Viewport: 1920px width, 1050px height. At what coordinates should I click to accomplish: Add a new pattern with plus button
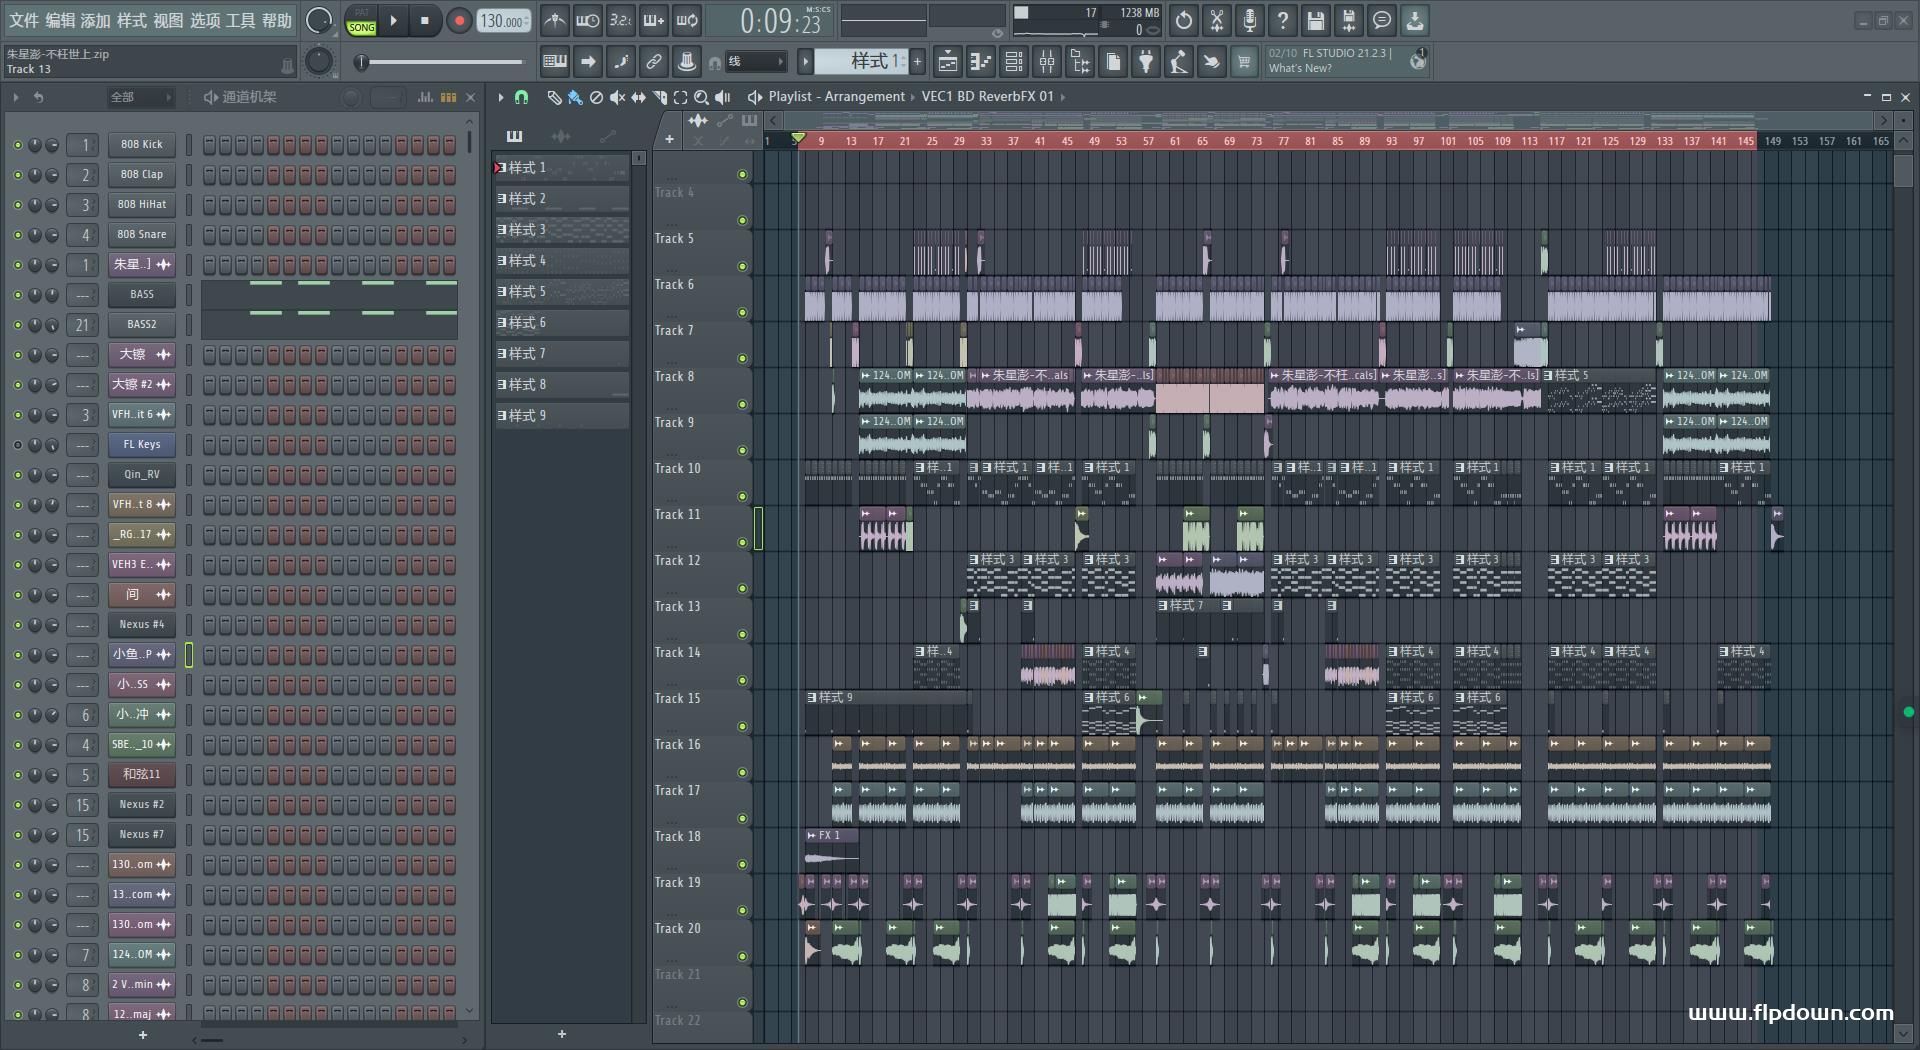click(917, 62)
